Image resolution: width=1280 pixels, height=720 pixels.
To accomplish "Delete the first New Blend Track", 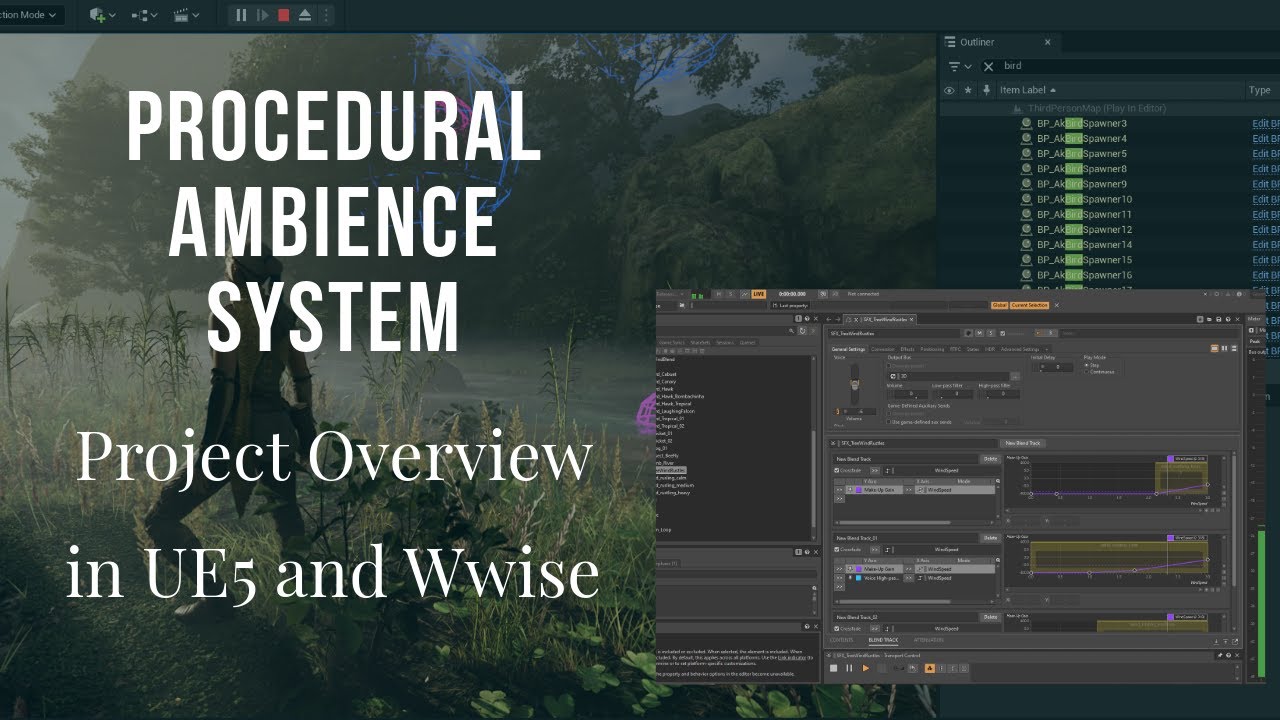I will (x=989, y=458).
